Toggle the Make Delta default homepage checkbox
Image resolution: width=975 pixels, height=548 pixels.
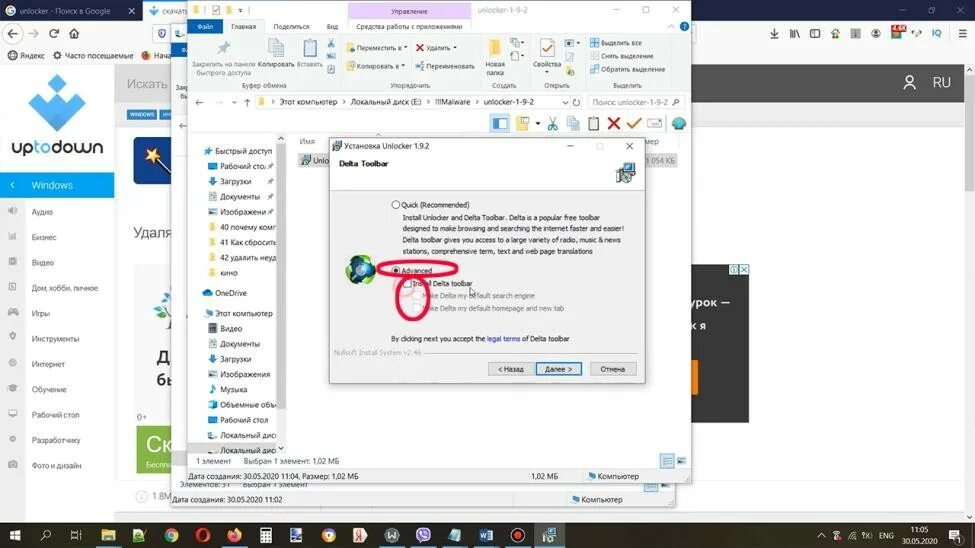tap(417, 309)
